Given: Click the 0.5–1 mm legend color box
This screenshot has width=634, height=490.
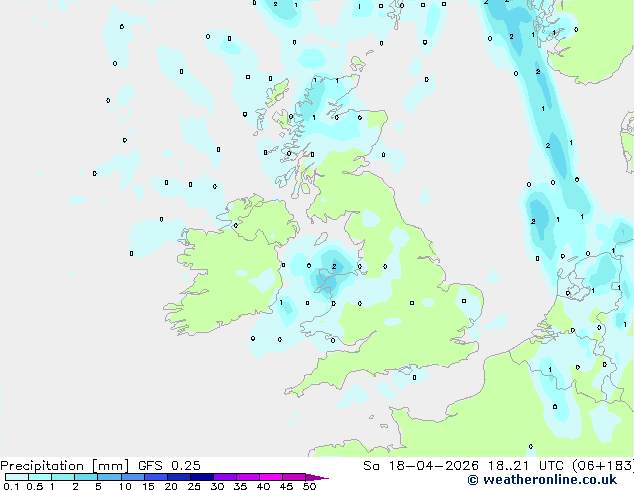Looking at the screenshot, I should point(40,477).
